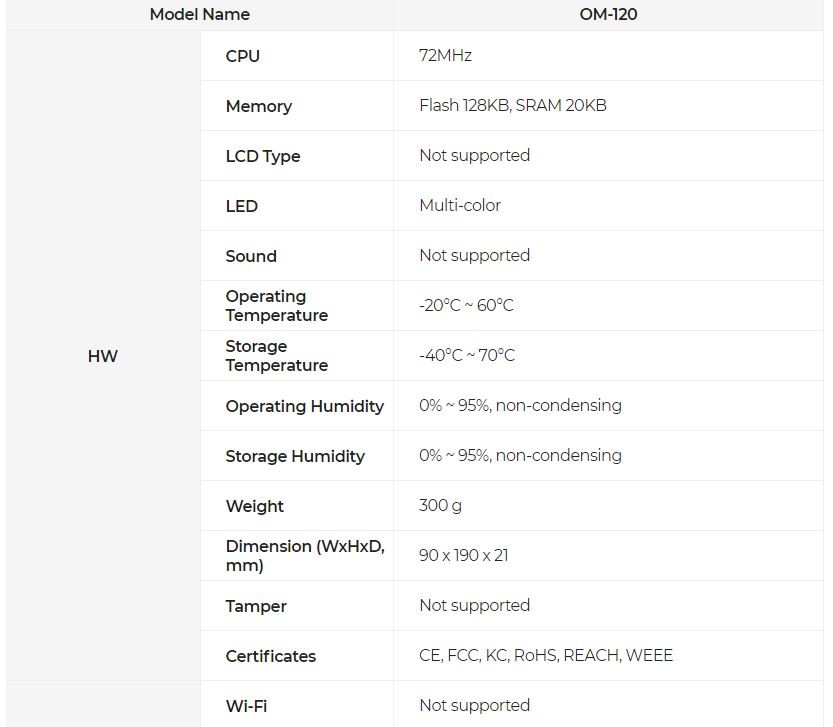This screenshot has width=833, height=727.
Task: Select the Multi-color value
Action: pyautogui.click(x=460, y=205)
